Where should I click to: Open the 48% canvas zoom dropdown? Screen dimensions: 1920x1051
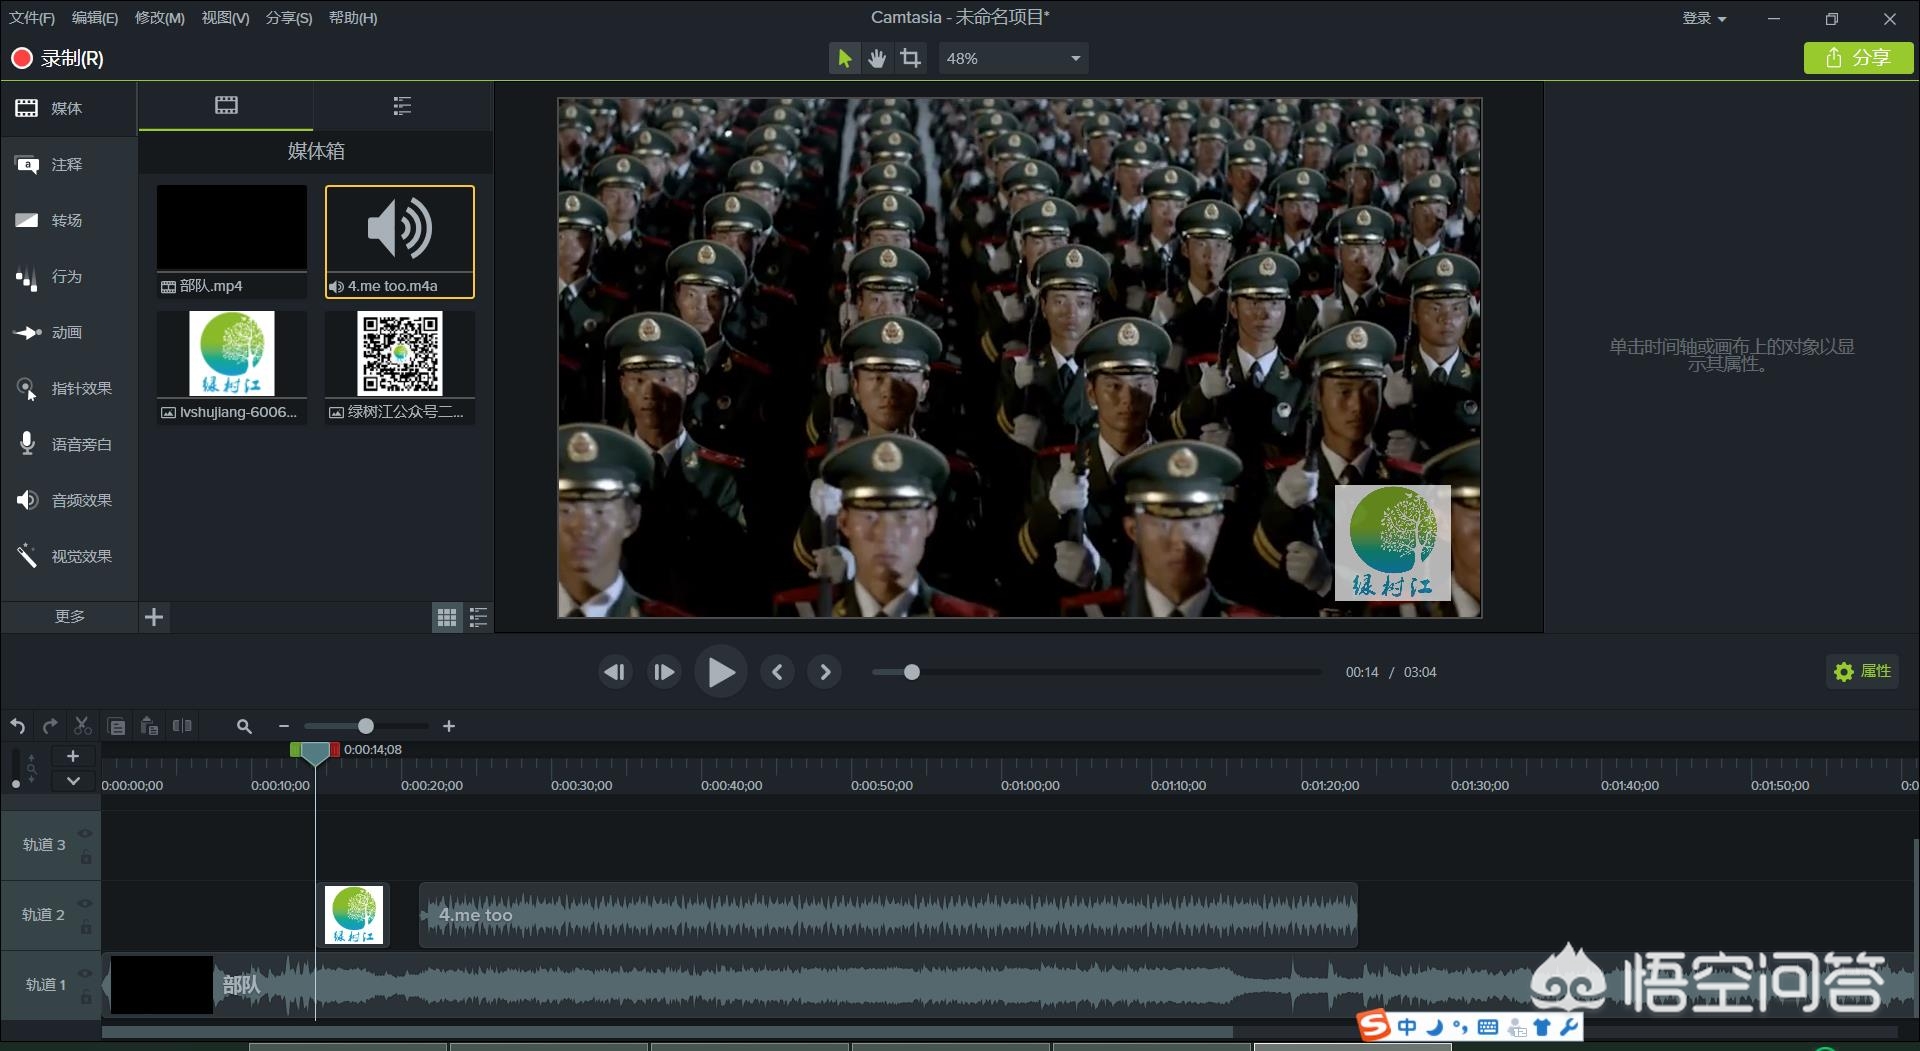click(1013, 58)
